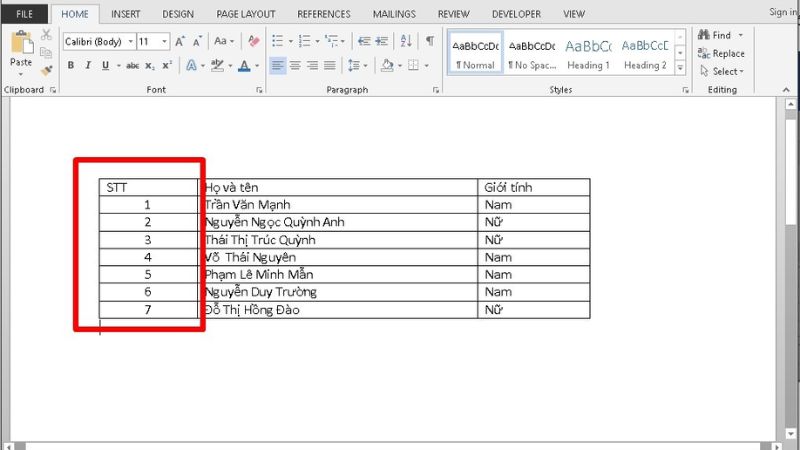This screenshot has height=450, width=800.
Task: Increase indent of the paragraph
Action: click(383, 42)
